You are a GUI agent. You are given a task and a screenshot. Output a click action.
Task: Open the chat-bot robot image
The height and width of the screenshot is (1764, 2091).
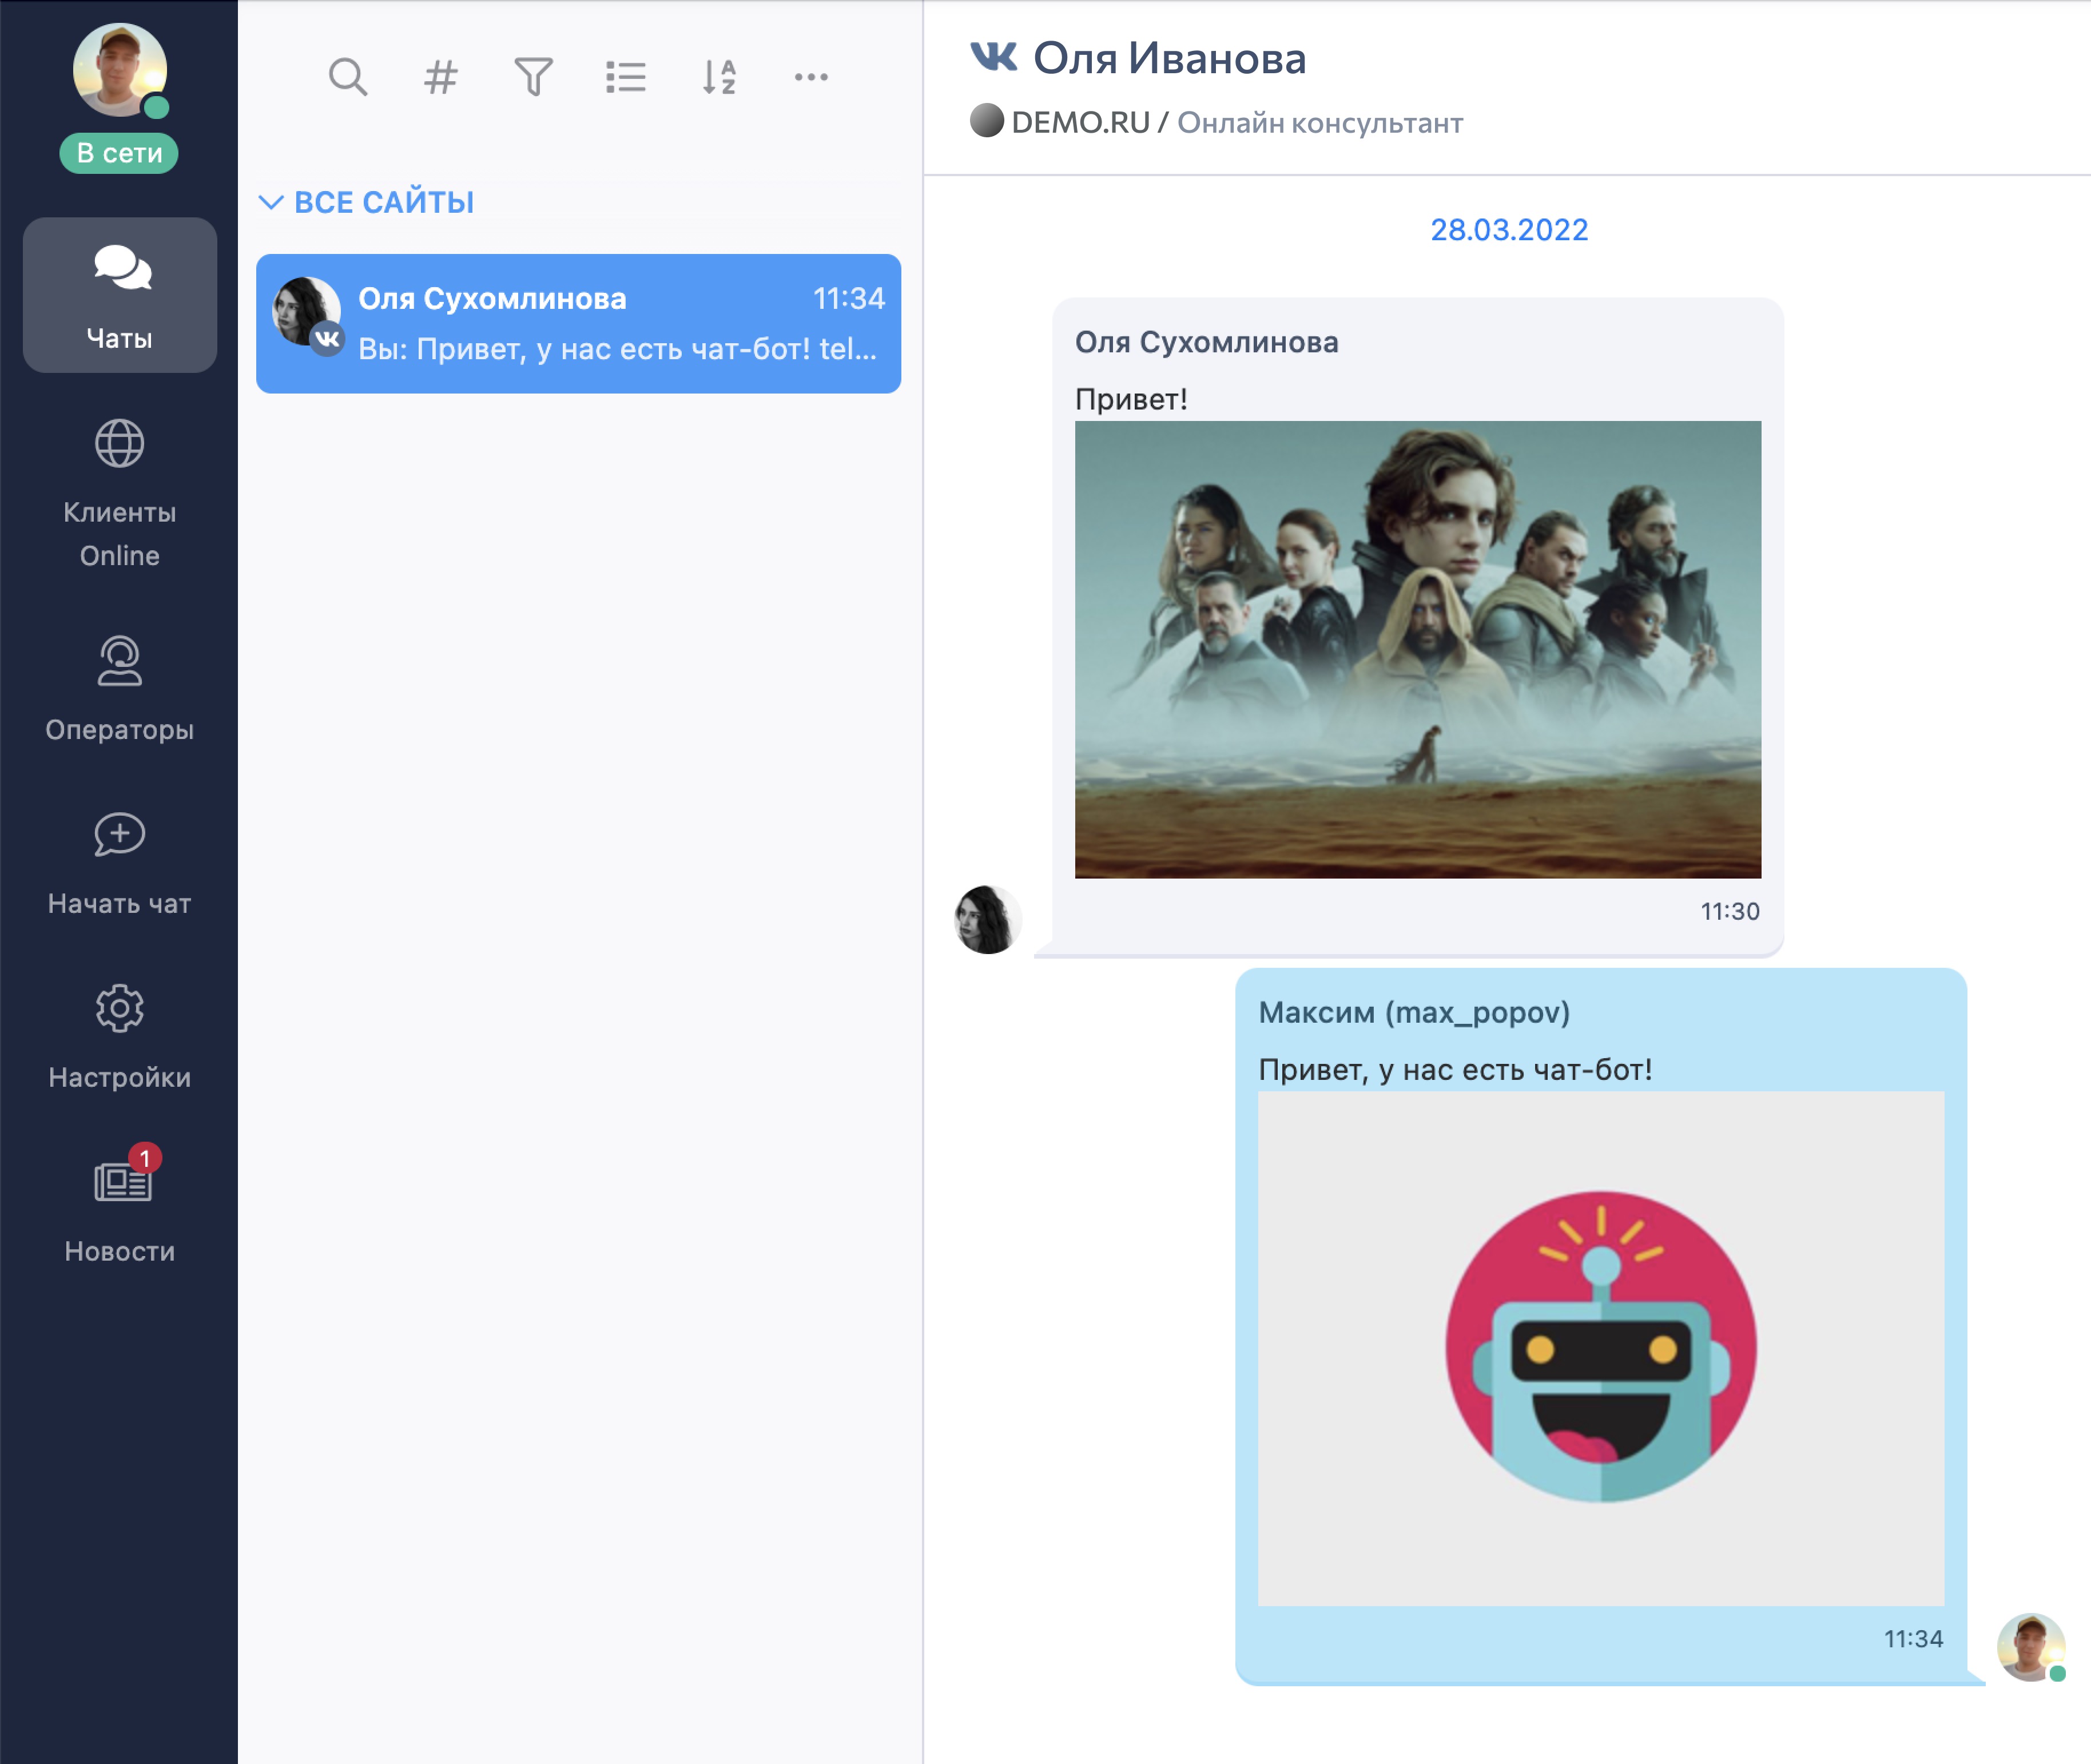1600,1347
